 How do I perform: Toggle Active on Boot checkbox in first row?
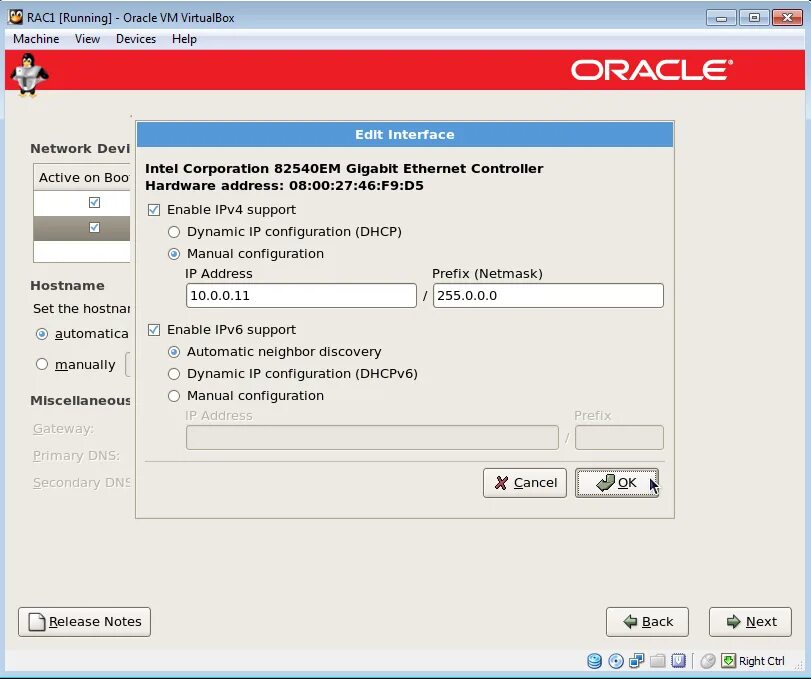point(94,202)
